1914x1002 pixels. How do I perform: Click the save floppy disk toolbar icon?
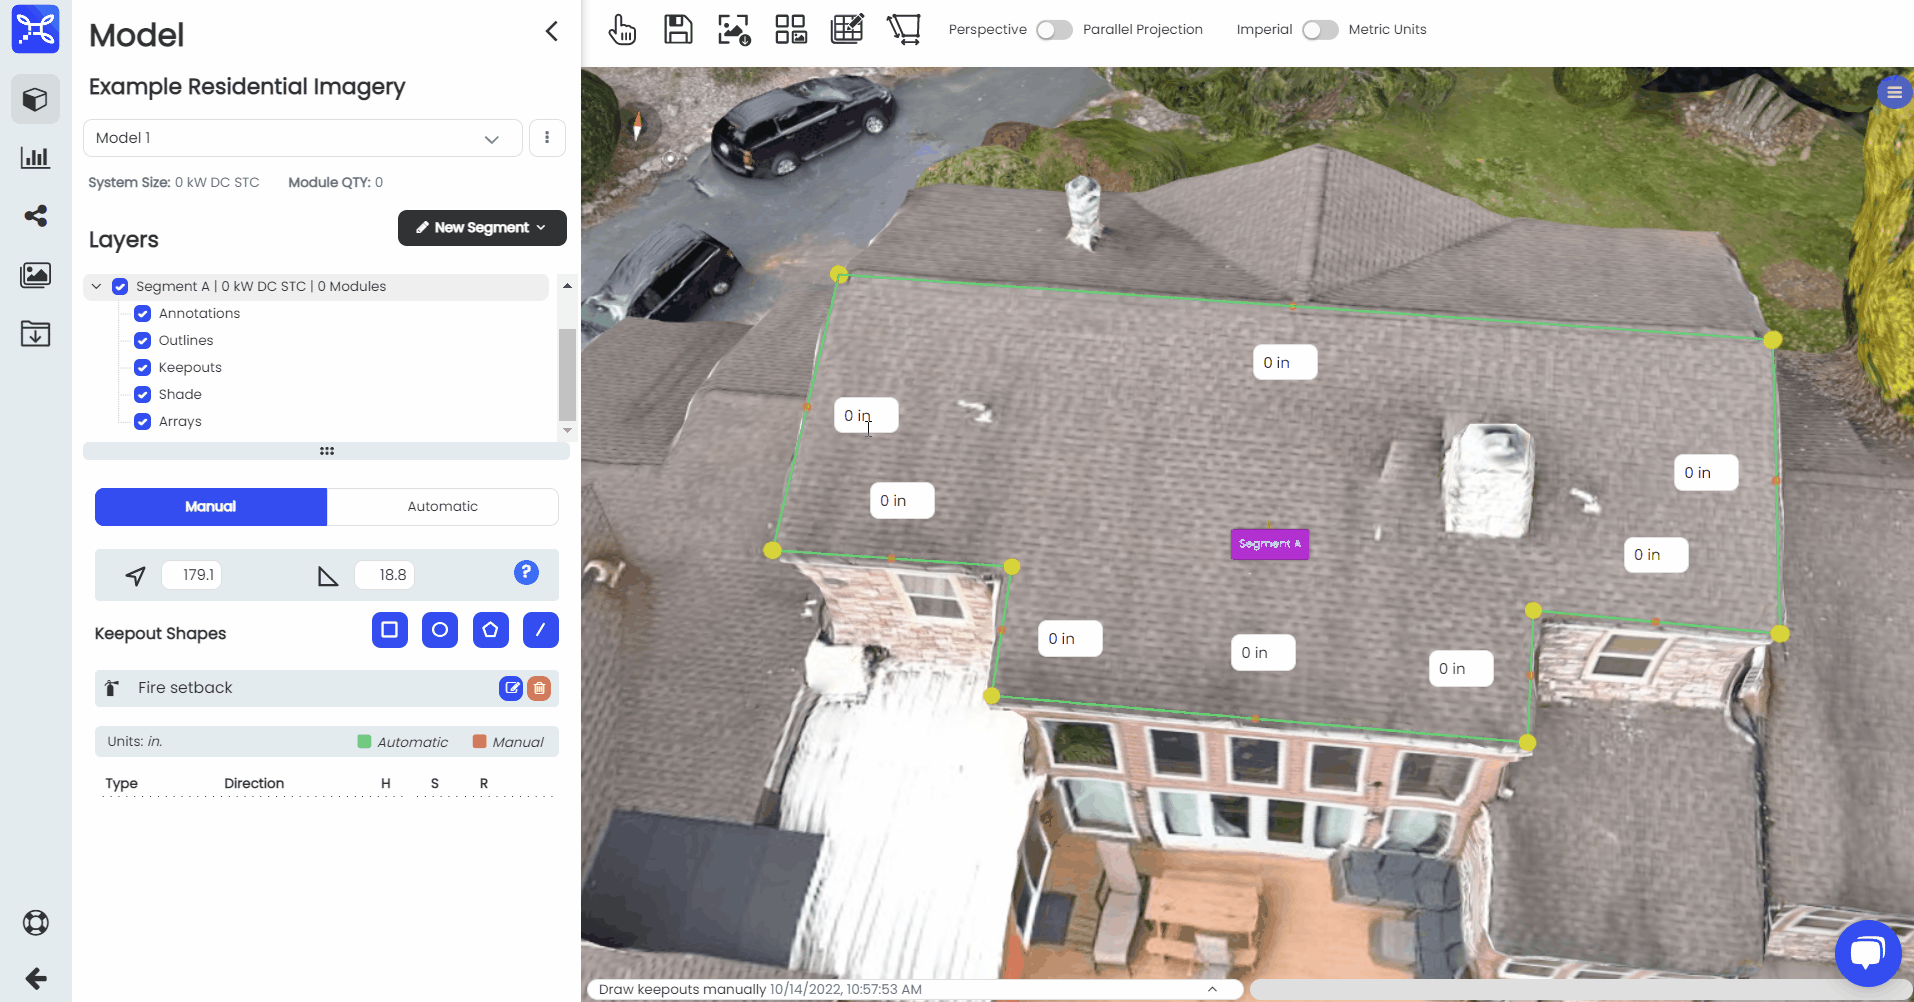coord(678,29)
